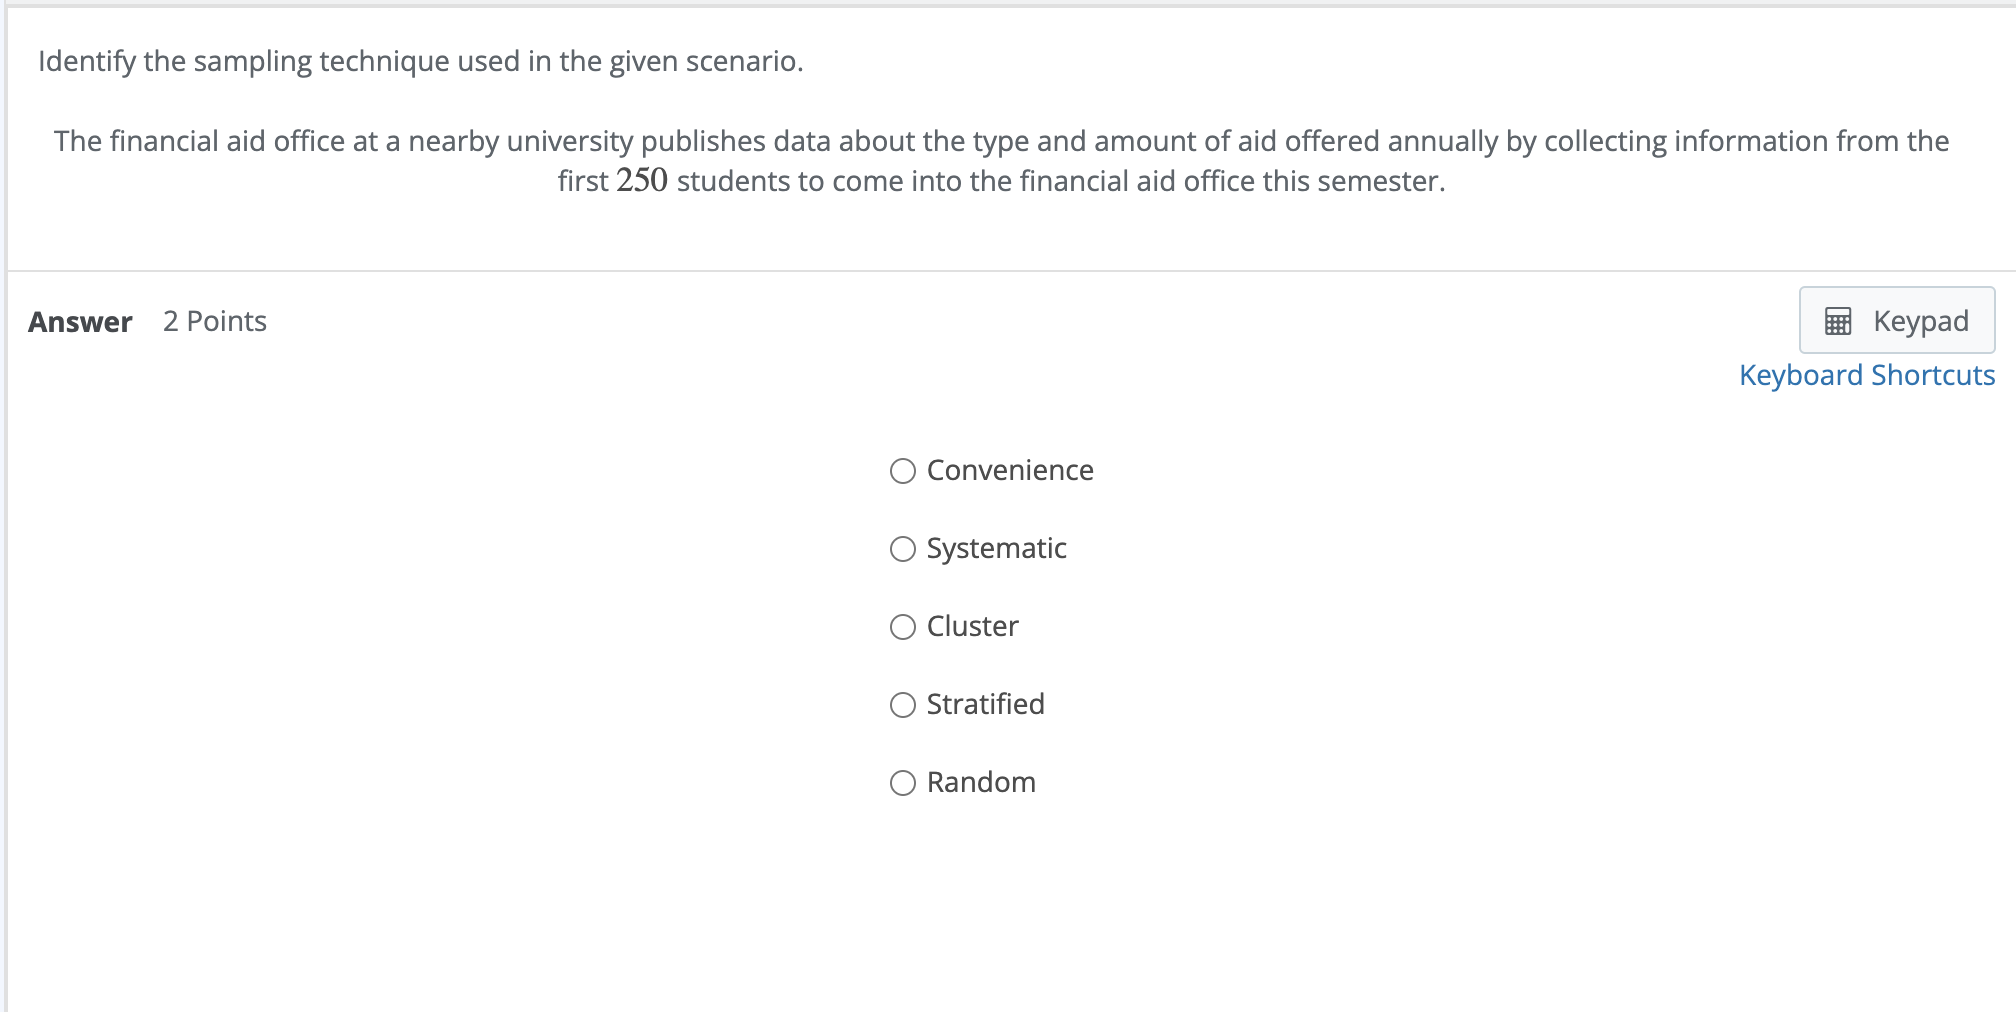Viewport: 2016px width, 1012px height.
Task: Click the Random radio circle
Action: 903,782
